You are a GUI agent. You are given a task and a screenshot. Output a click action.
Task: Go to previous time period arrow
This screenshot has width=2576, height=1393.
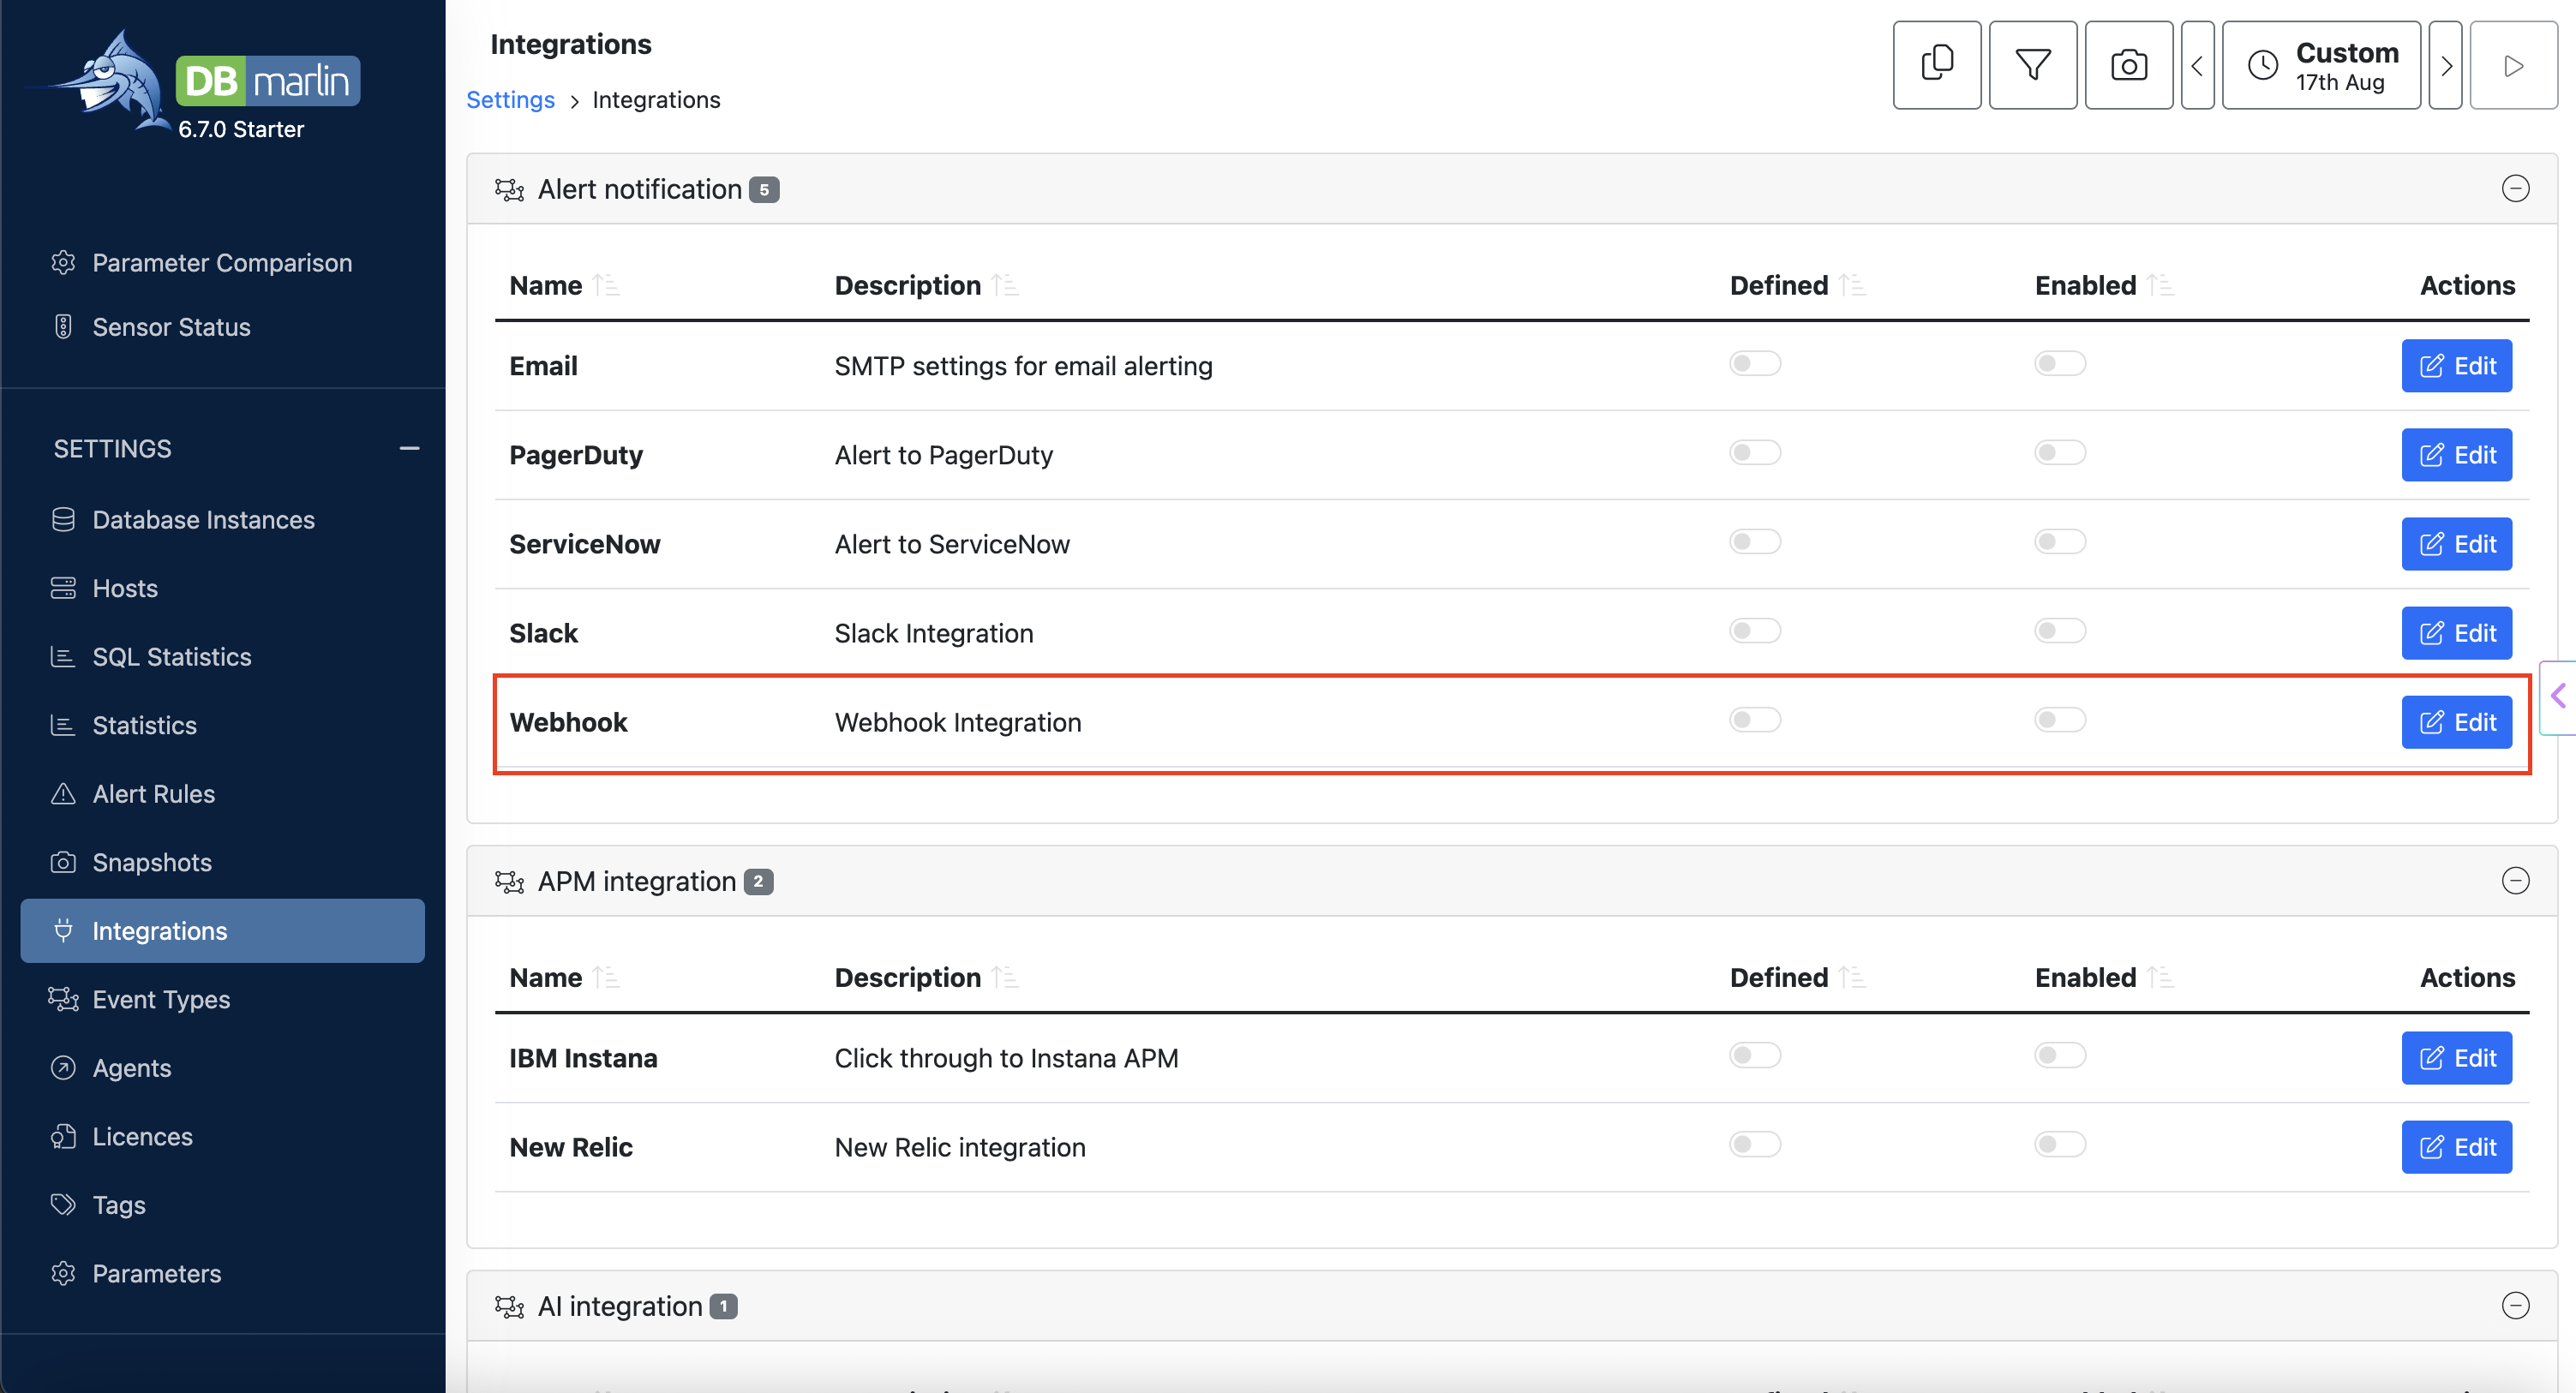click(2197, 65)
